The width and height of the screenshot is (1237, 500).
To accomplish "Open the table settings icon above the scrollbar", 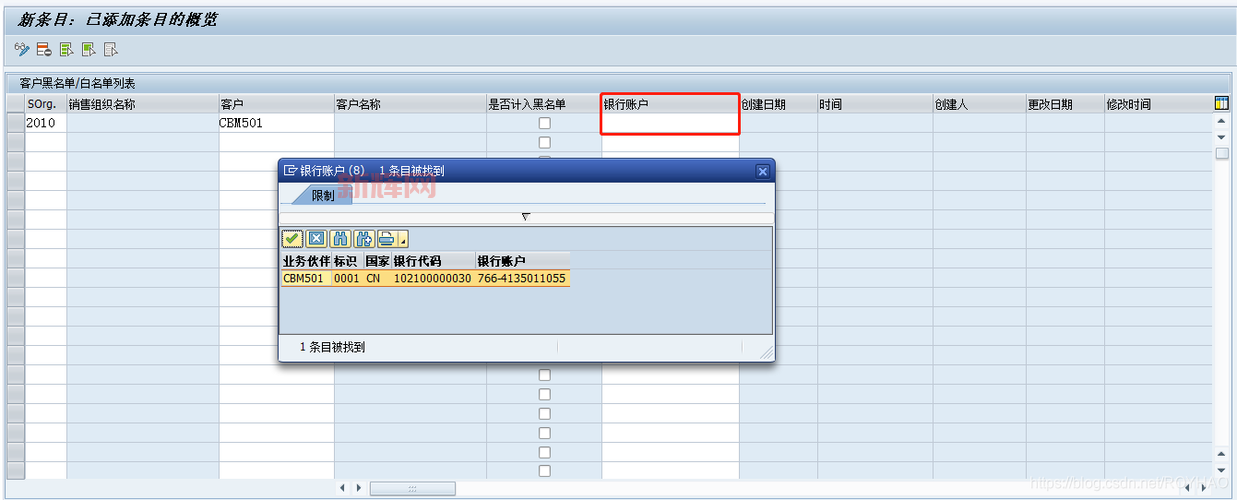I will tap(1221, 103).
